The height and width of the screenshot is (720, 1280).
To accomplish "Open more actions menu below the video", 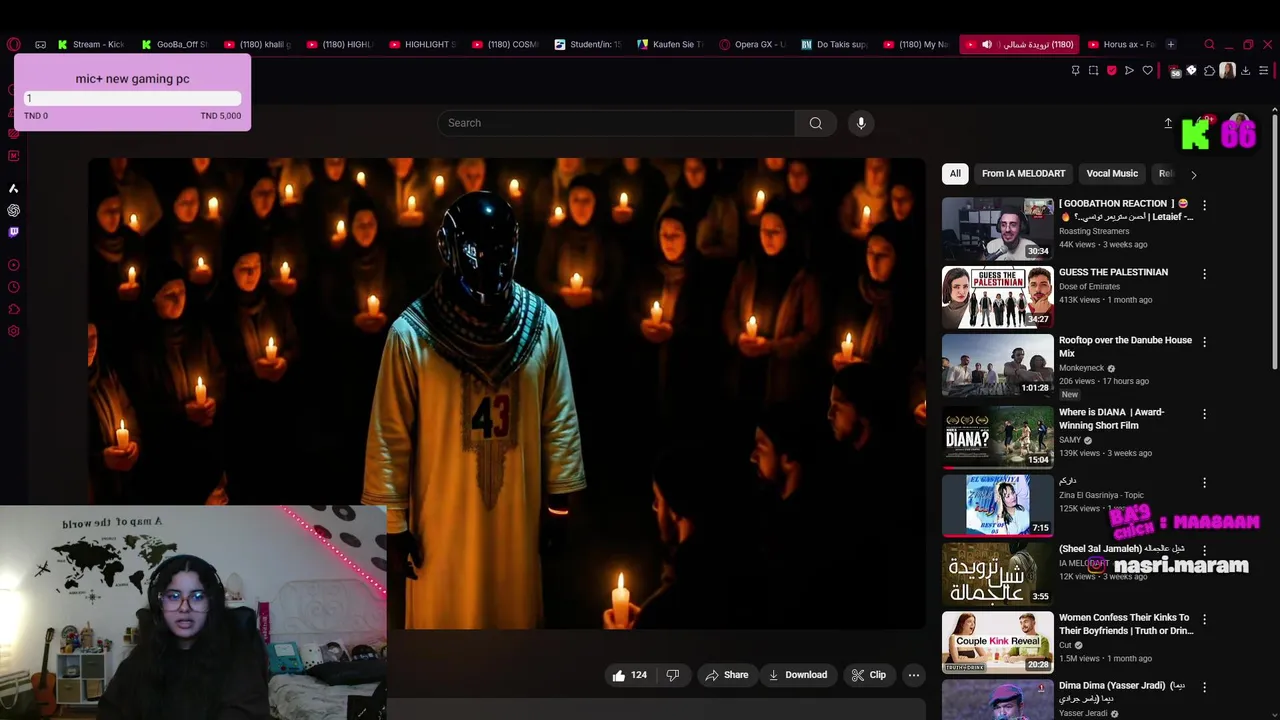I will pyautogui.click(x=913, y=675).
